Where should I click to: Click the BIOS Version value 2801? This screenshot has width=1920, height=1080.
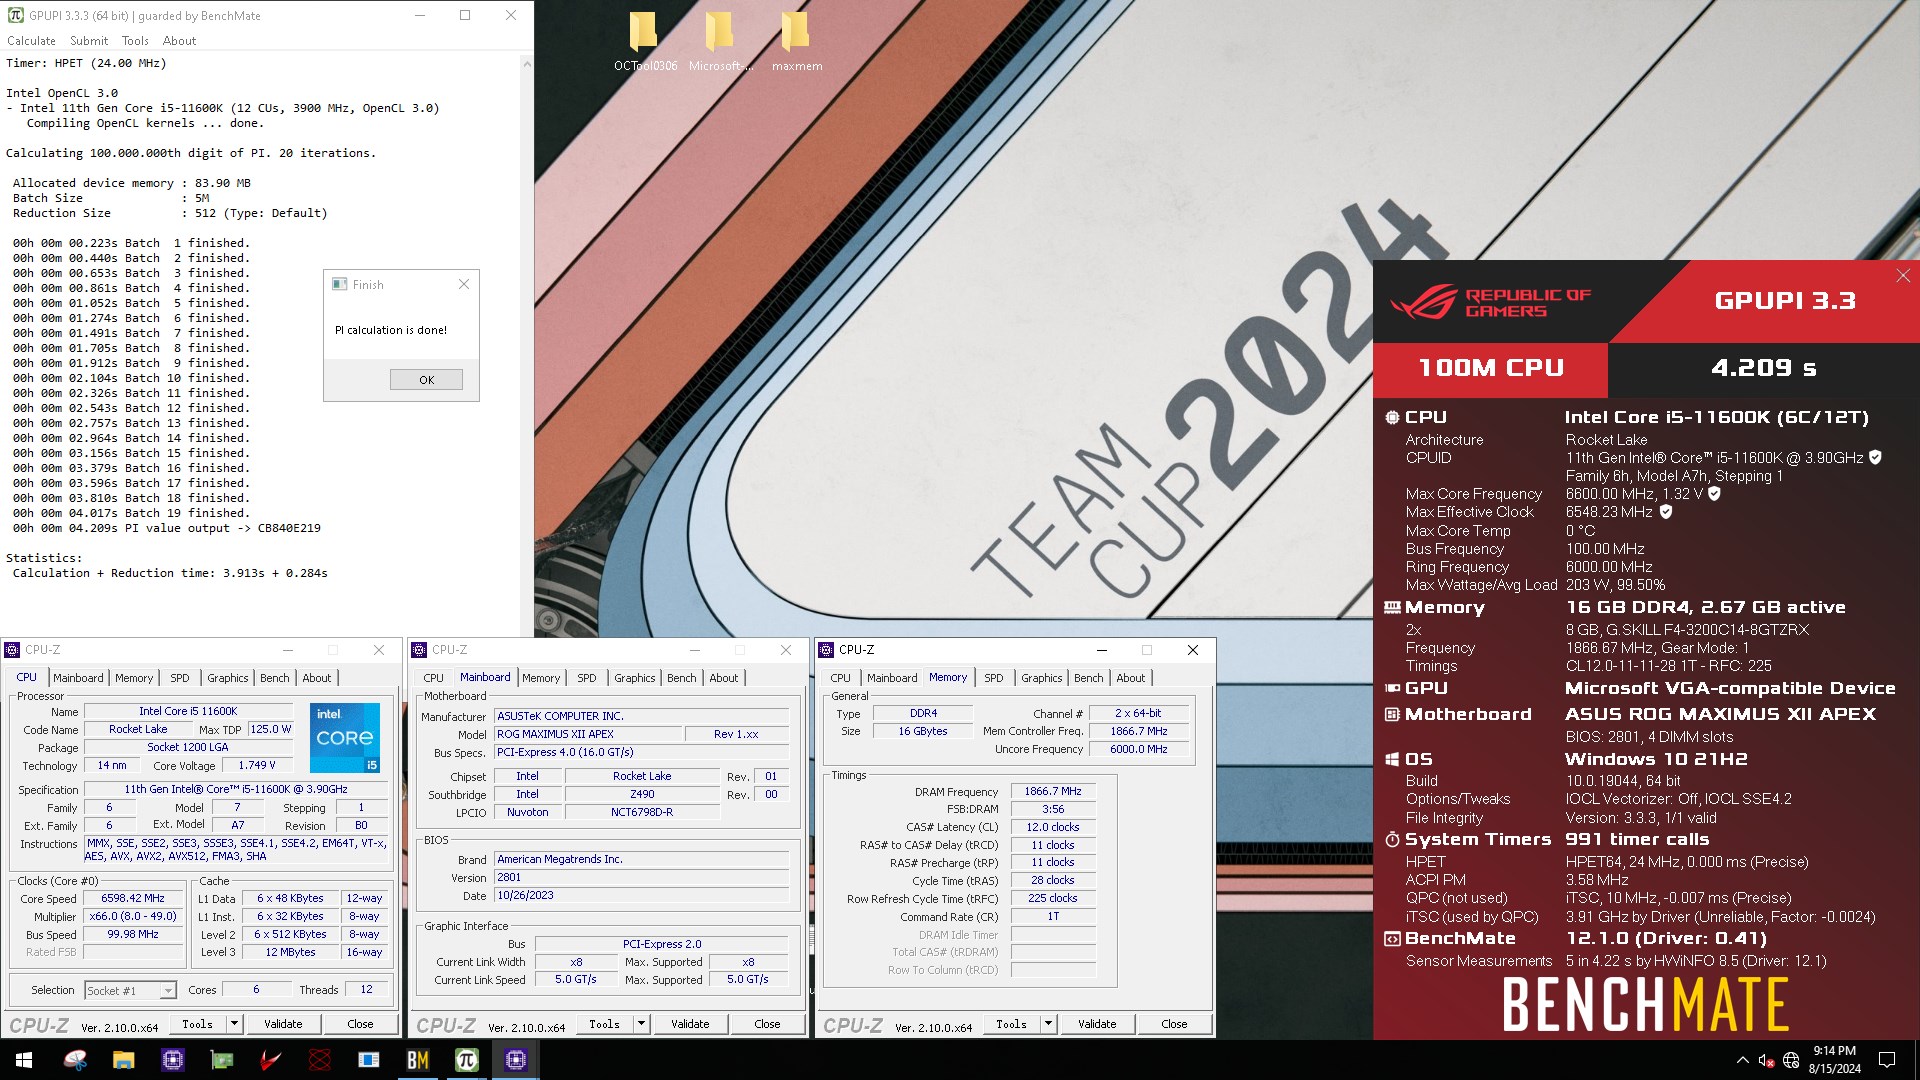tap(642, 877)
